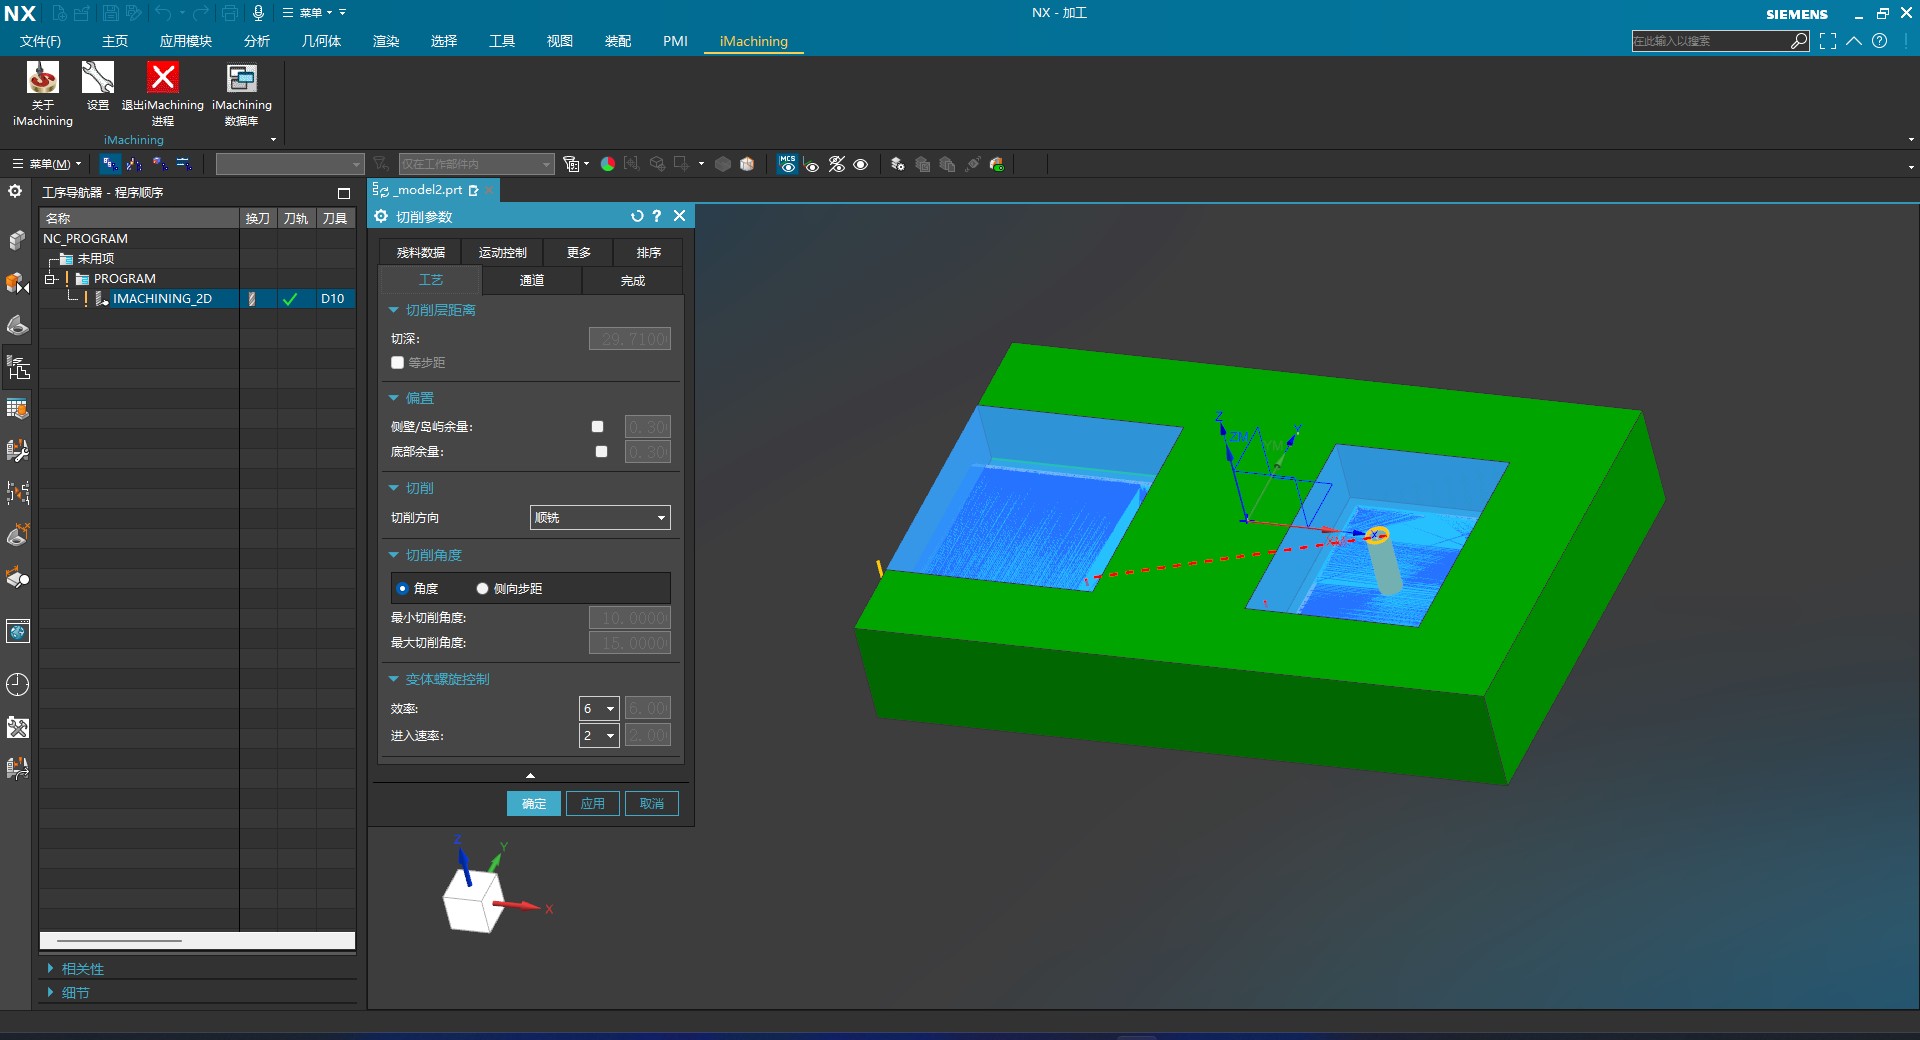Open 进入速率 level dropdown
This screenshot has height=1040, width=1920.
click(599, 736)
